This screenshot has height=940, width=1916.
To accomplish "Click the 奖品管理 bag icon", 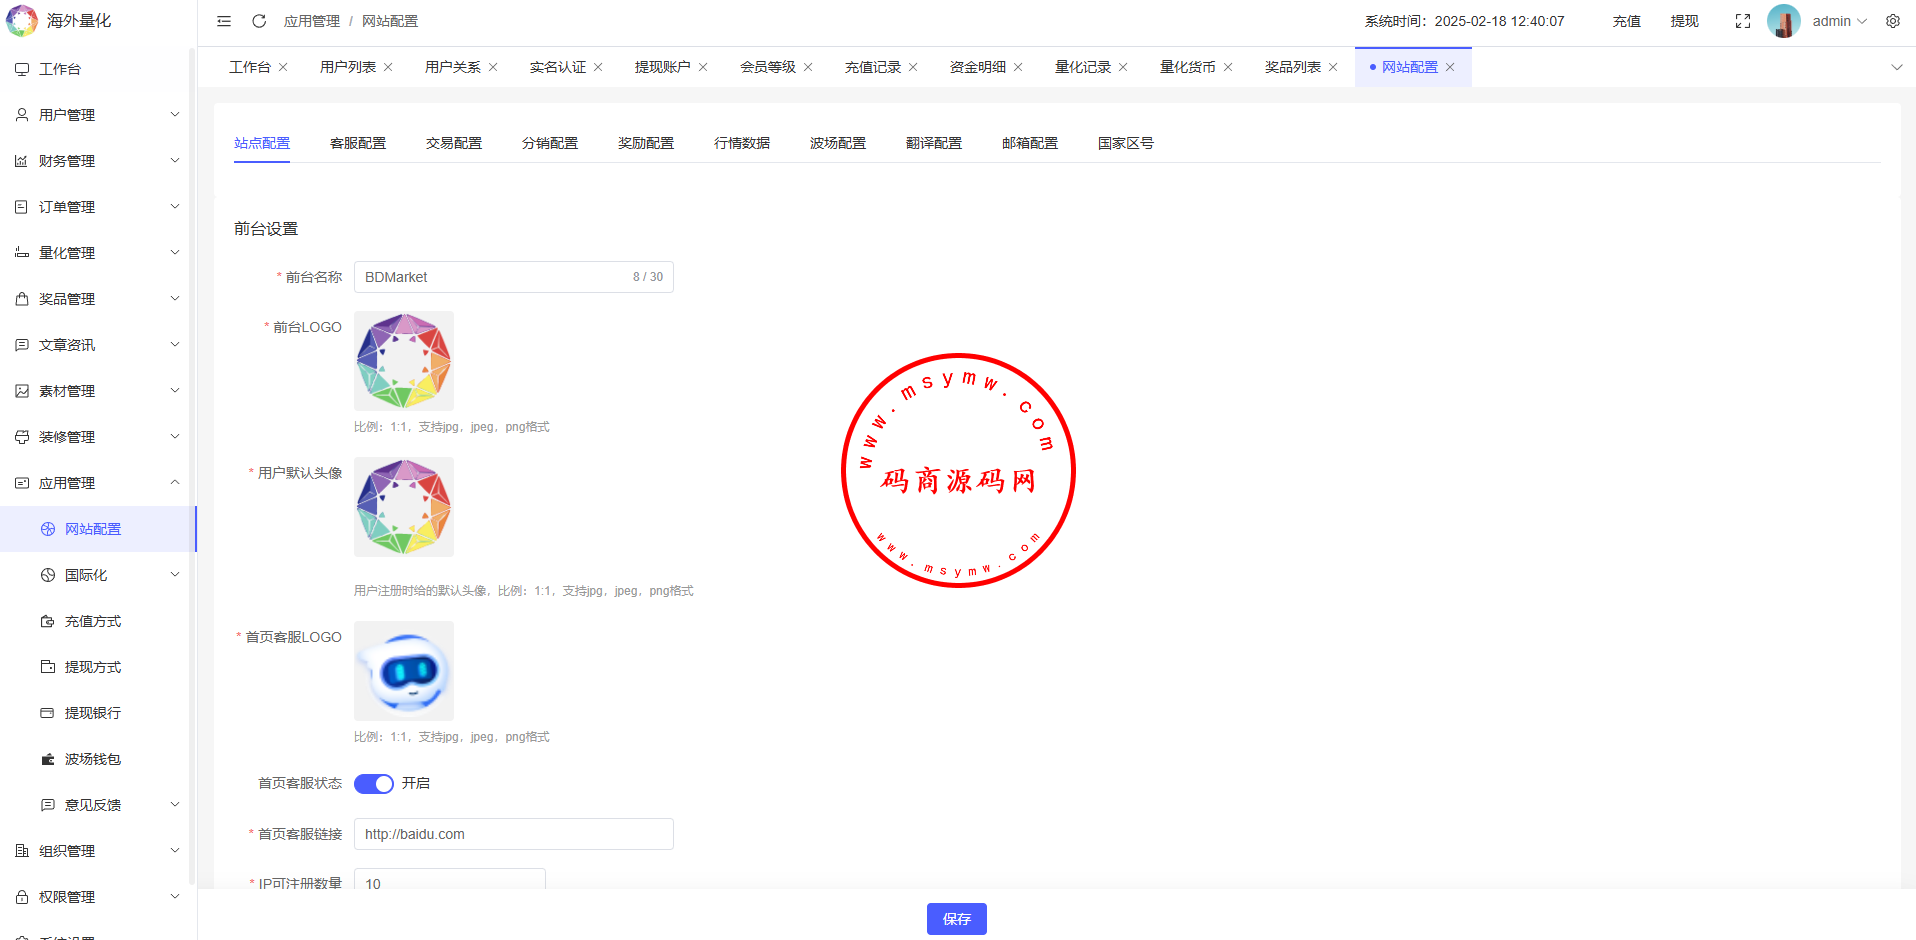I will click(x=22, y=299).
